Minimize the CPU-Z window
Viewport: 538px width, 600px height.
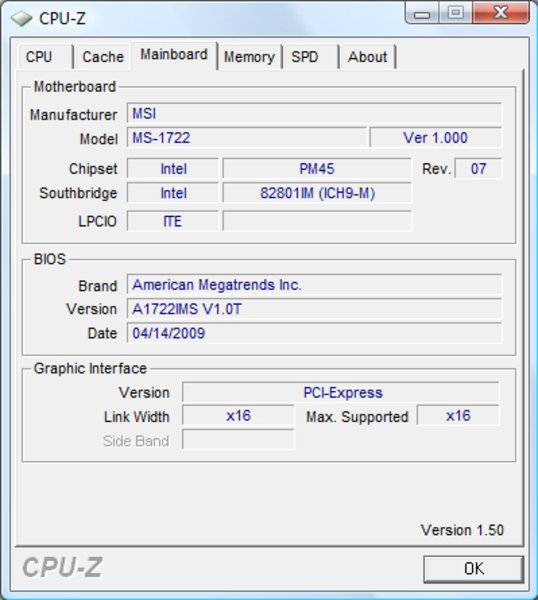422,14
